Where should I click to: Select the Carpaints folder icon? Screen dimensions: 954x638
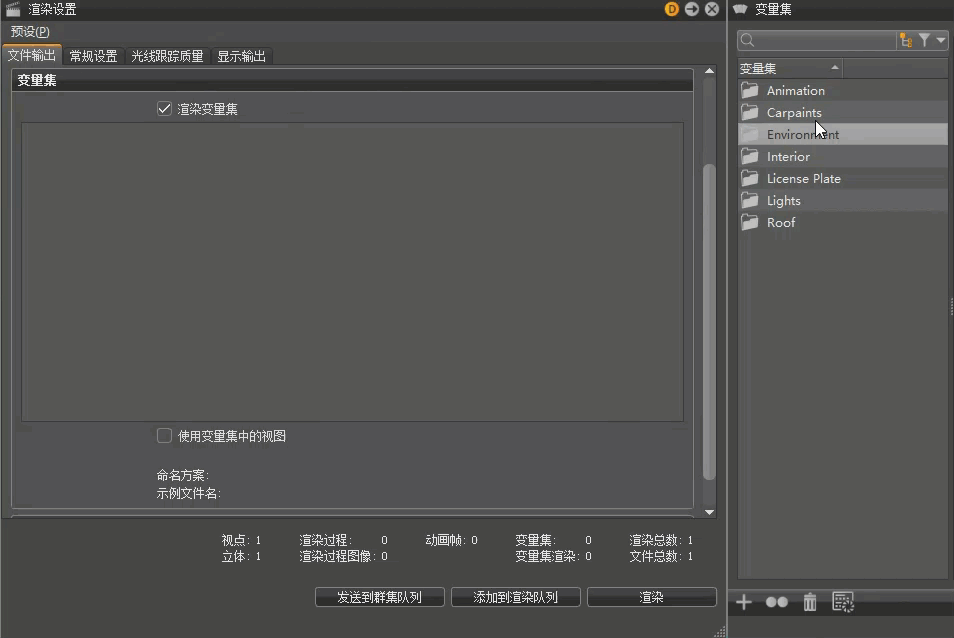pyautogui.click(x=750, y=113)
